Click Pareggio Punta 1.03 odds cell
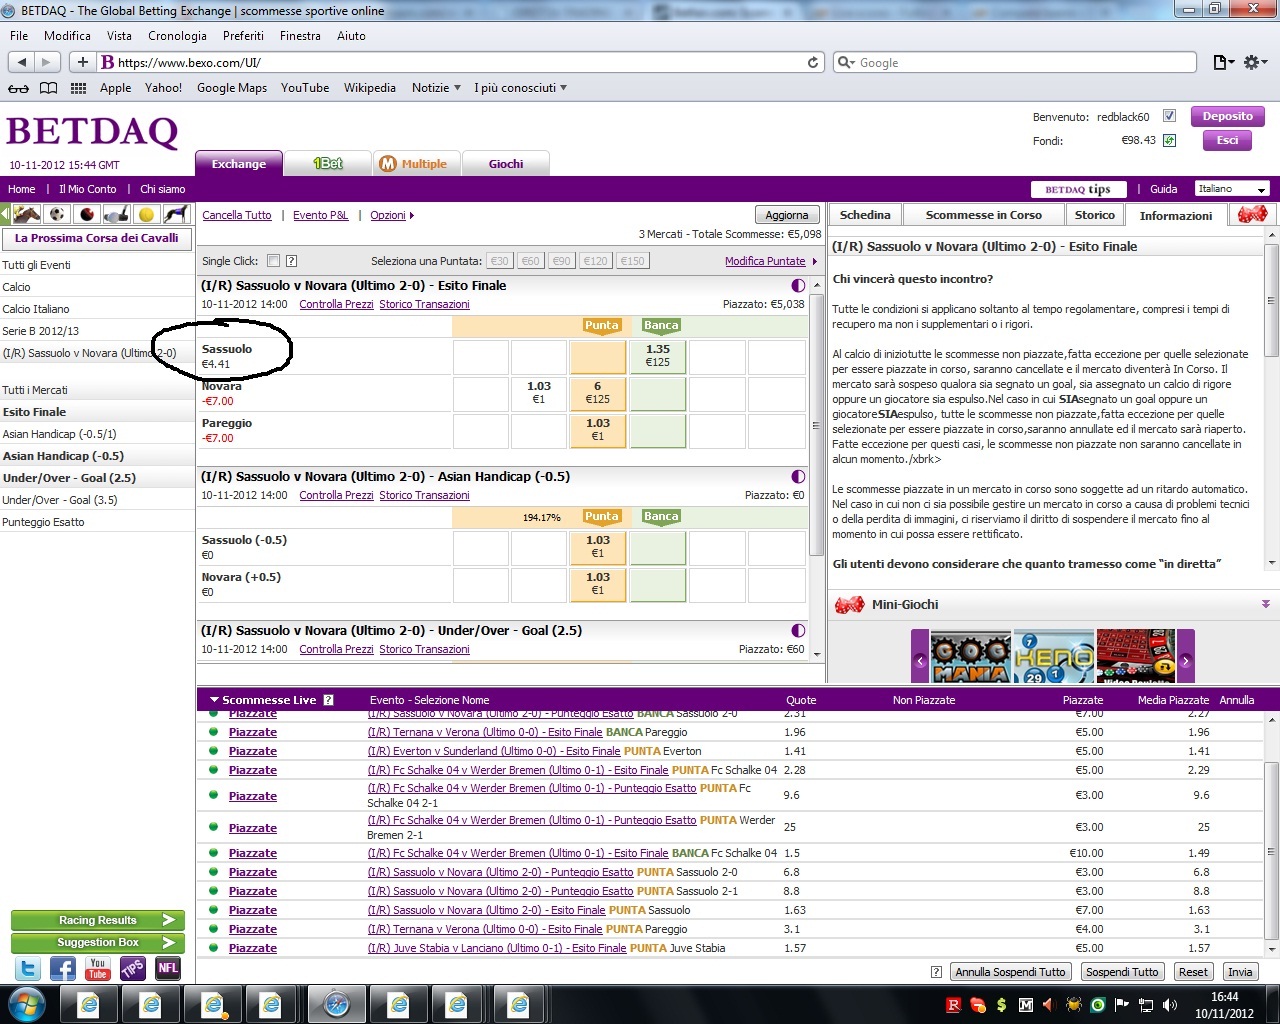Viewport: 1280px width, 1024px height. coord(598,430)
